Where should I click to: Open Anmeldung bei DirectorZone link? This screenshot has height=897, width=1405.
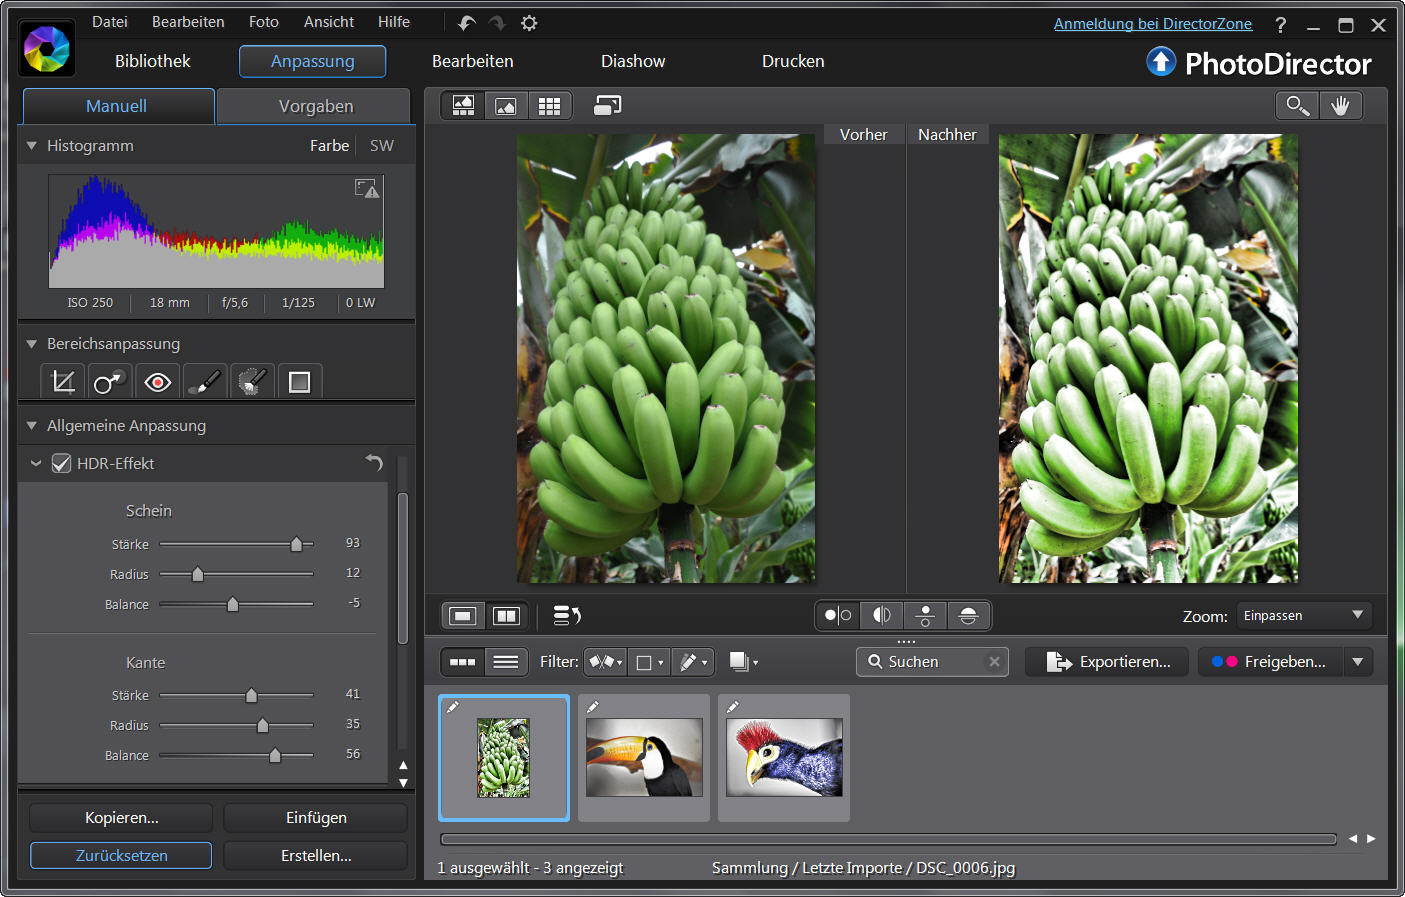1152,24
